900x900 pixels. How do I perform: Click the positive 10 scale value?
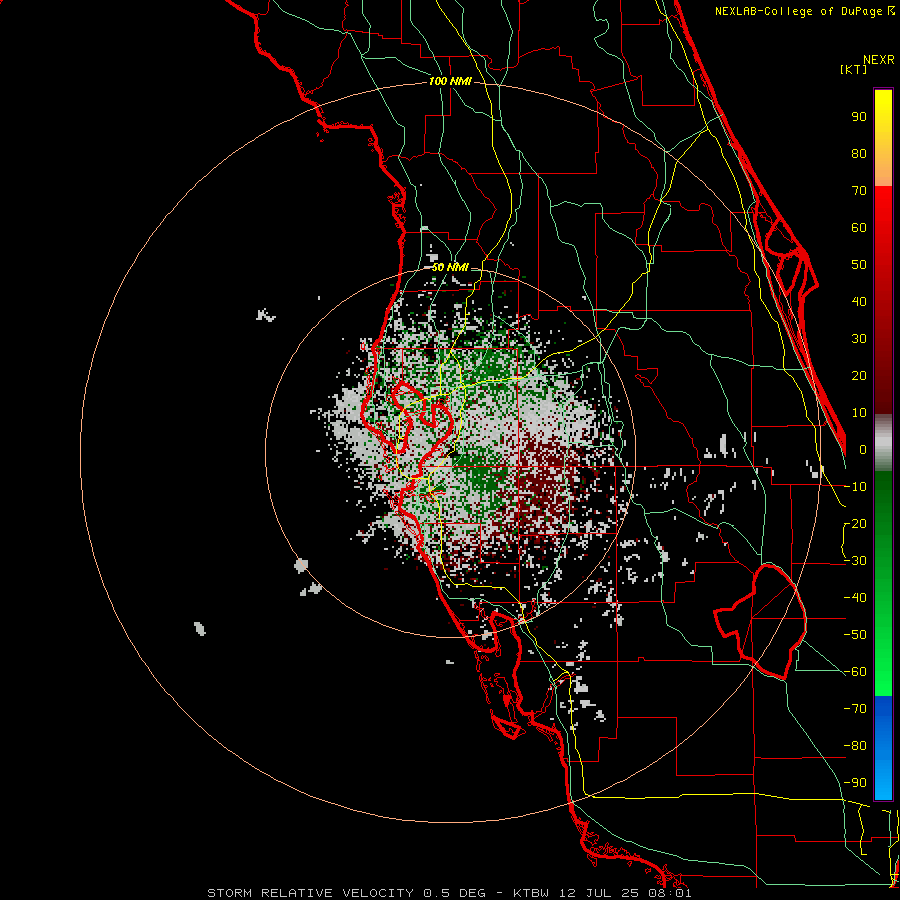point(859,413)
